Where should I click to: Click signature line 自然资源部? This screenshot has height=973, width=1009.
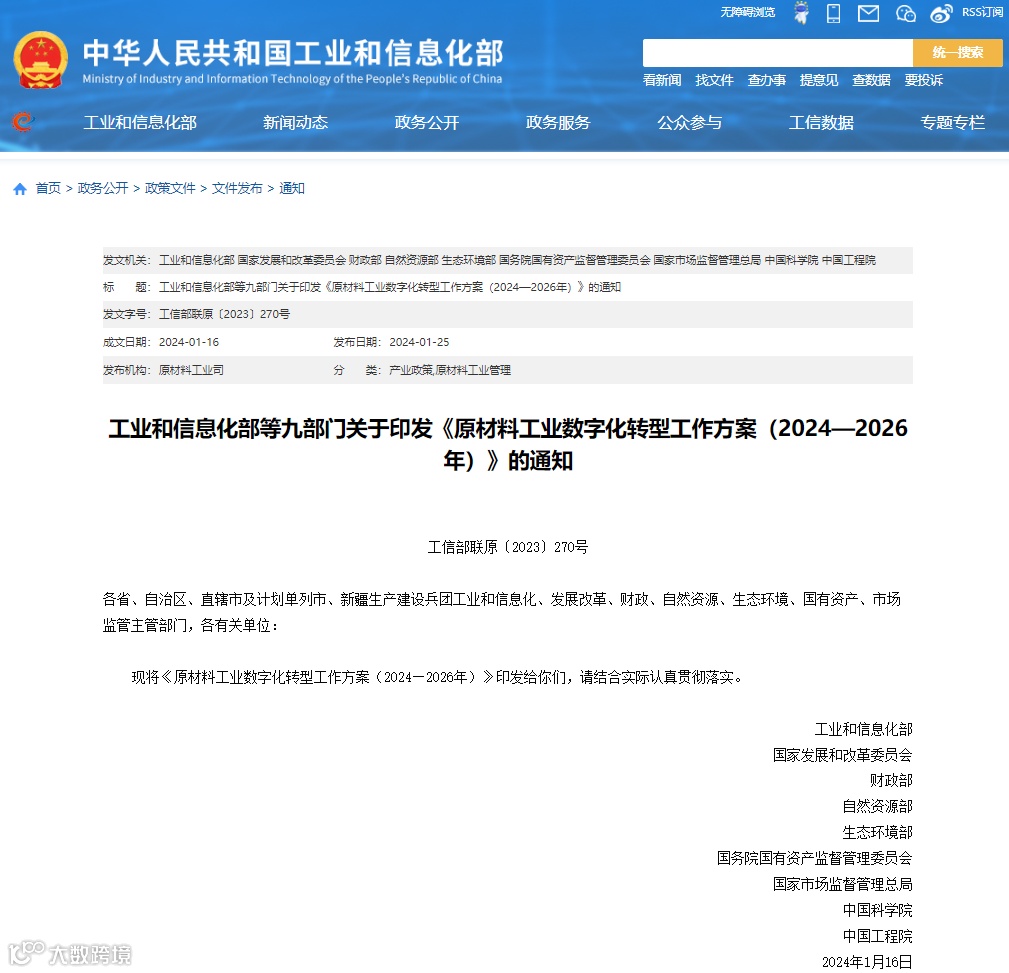877,806
